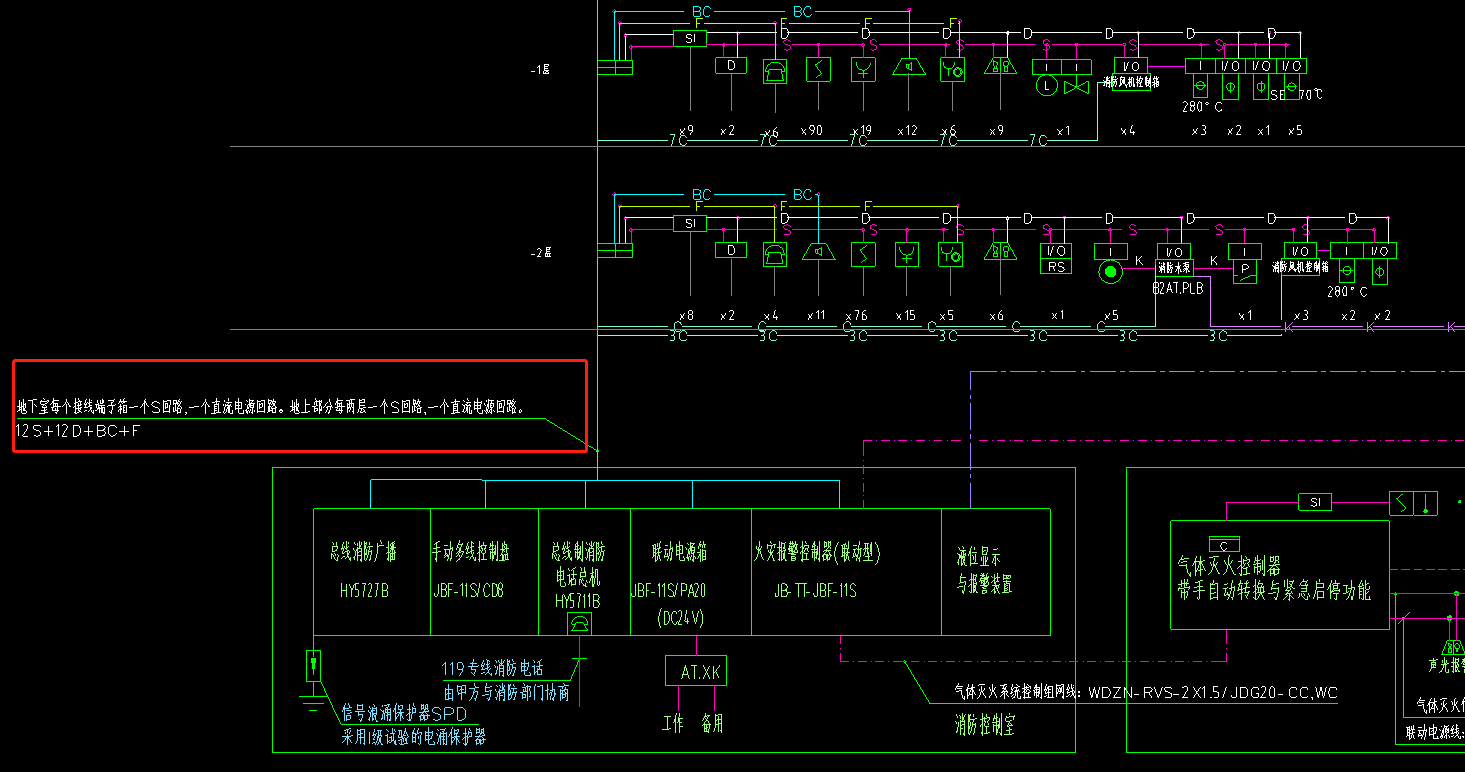Viewport: 1465px width, 772px height.
Task: Click the 火灾报警控制器(联动型) label
Action: (x=817, y=551)
